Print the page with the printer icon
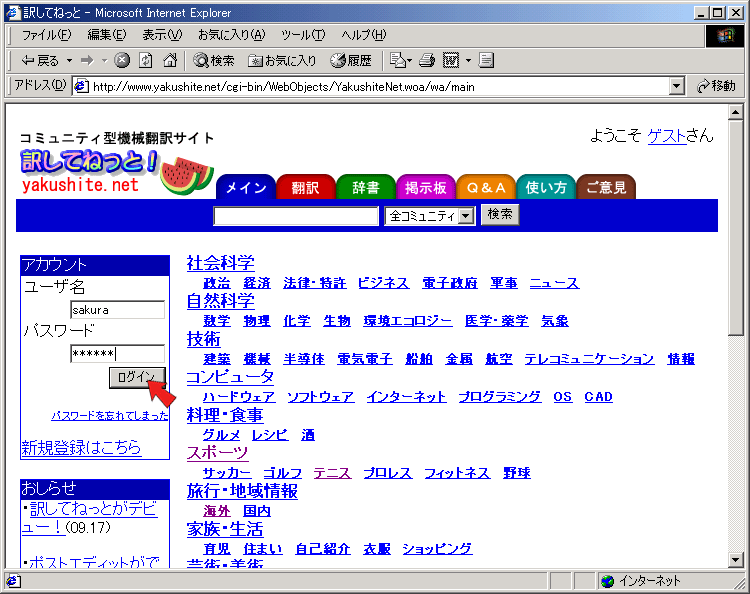This screenshot has height=594, width=750. pyautogui.click(x=427, y=60)
